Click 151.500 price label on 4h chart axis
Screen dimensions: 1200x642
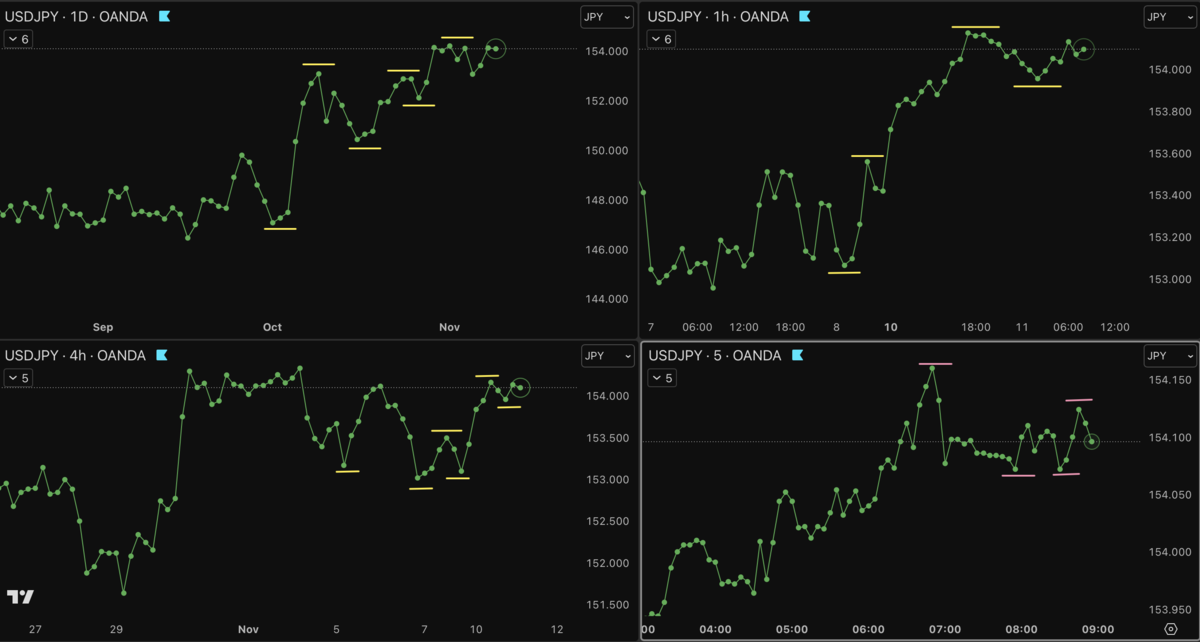(606, 605)
